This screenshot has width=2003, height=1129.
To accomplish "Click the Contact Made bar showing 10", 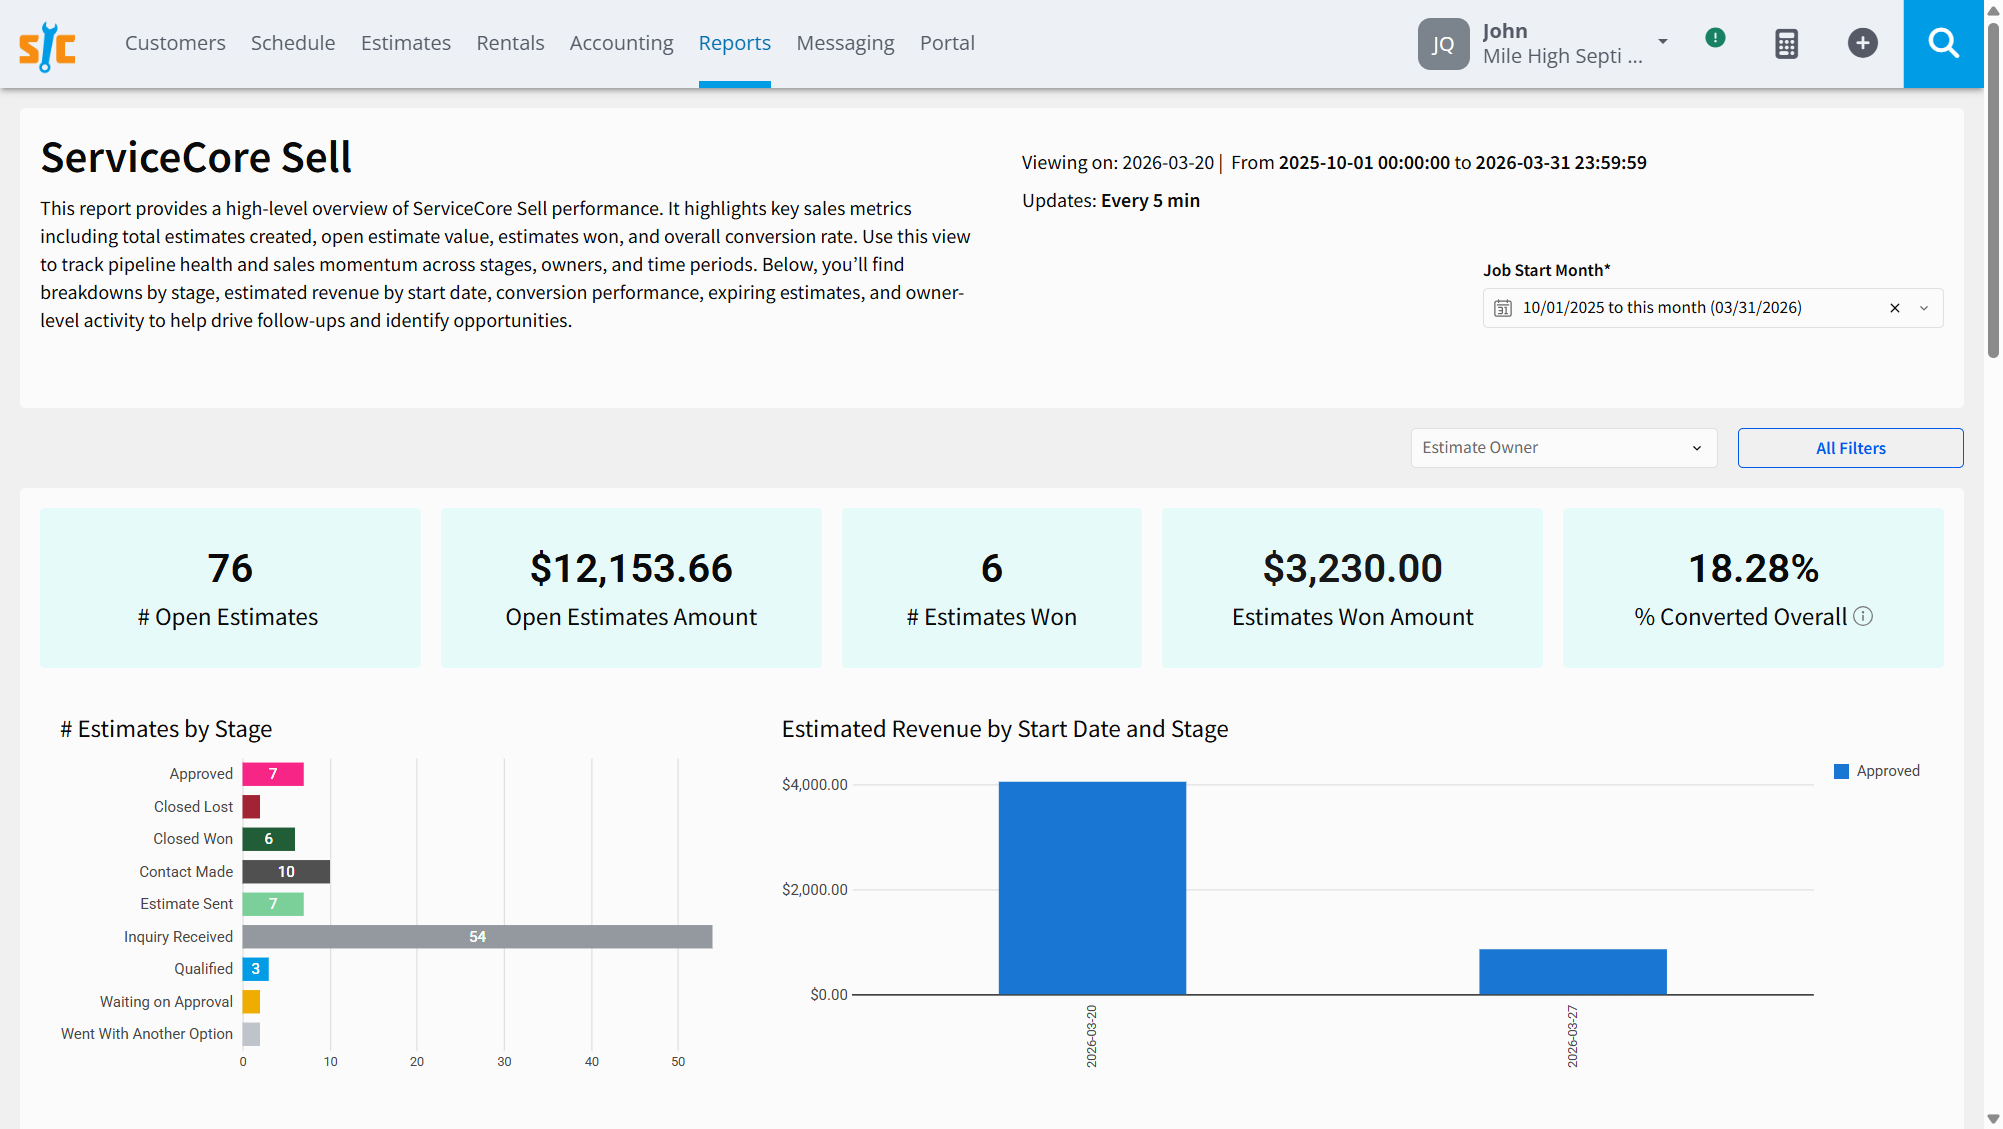I will tap(286, 872).
